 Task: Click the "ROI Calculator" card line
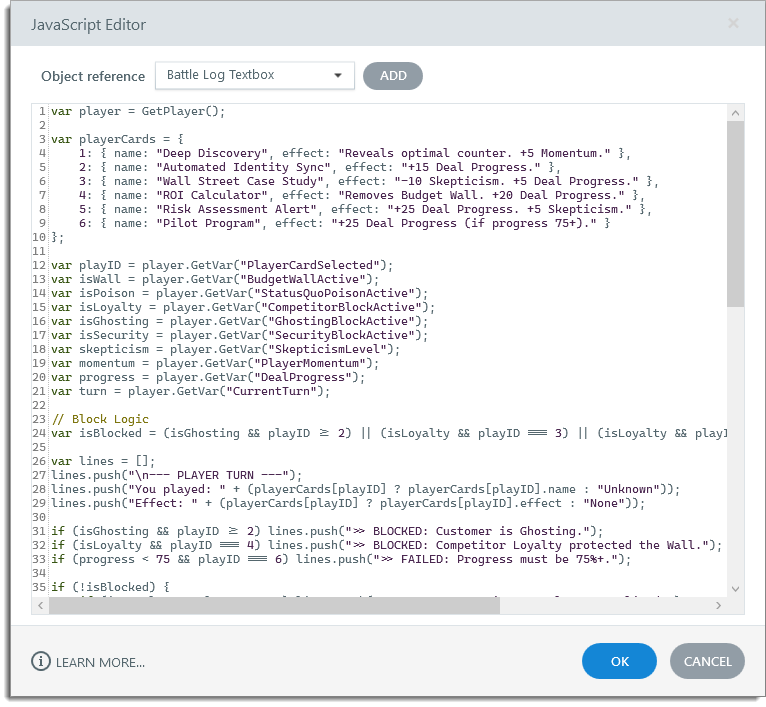click(x=362, y=195)
